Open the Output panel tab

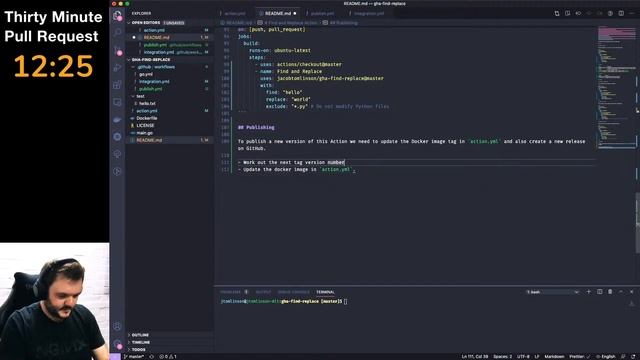click(x=263, y=292)
